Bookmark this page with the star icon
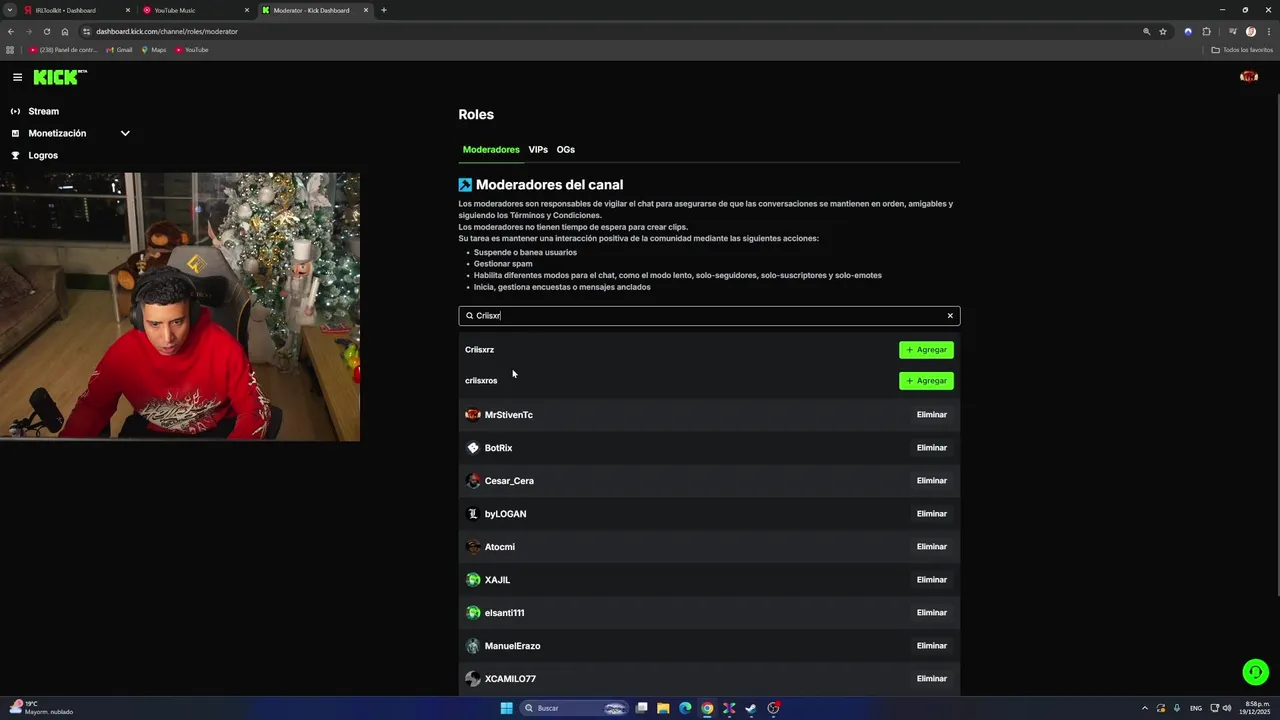Viewport: 1280px width, 720px height. pos(1163,31)
